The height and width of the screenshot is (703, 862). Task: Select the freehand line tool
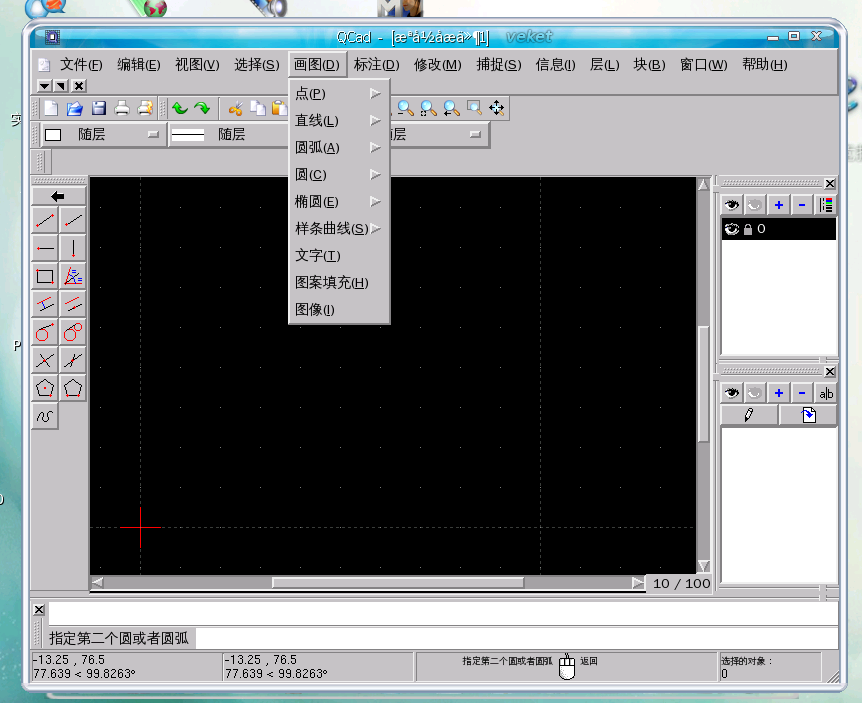click(45, 417)
